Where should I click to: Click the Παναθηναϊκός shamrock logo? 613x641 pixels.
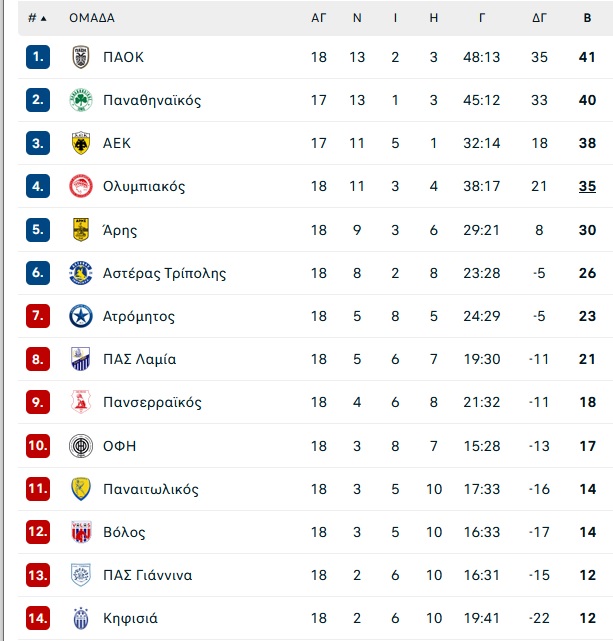click(x=81, y=100)
